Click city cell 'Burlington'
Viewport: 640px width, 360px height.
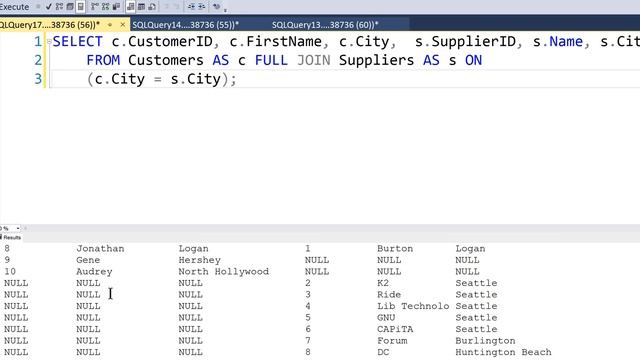point(485,340)
